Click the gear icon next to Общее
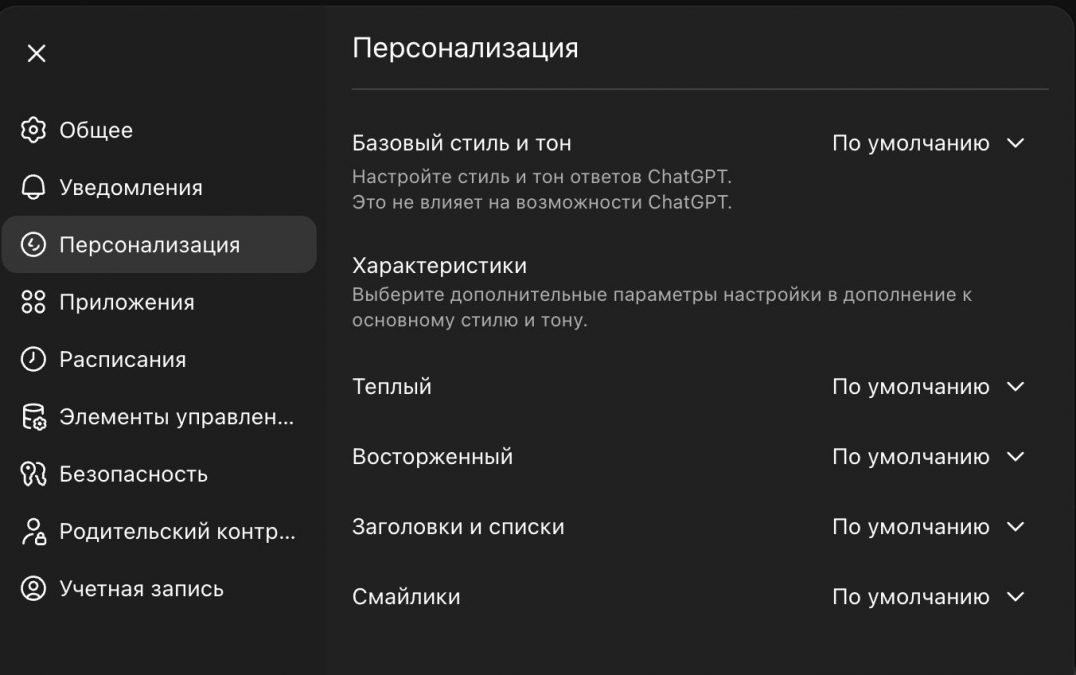 point(34,130)
